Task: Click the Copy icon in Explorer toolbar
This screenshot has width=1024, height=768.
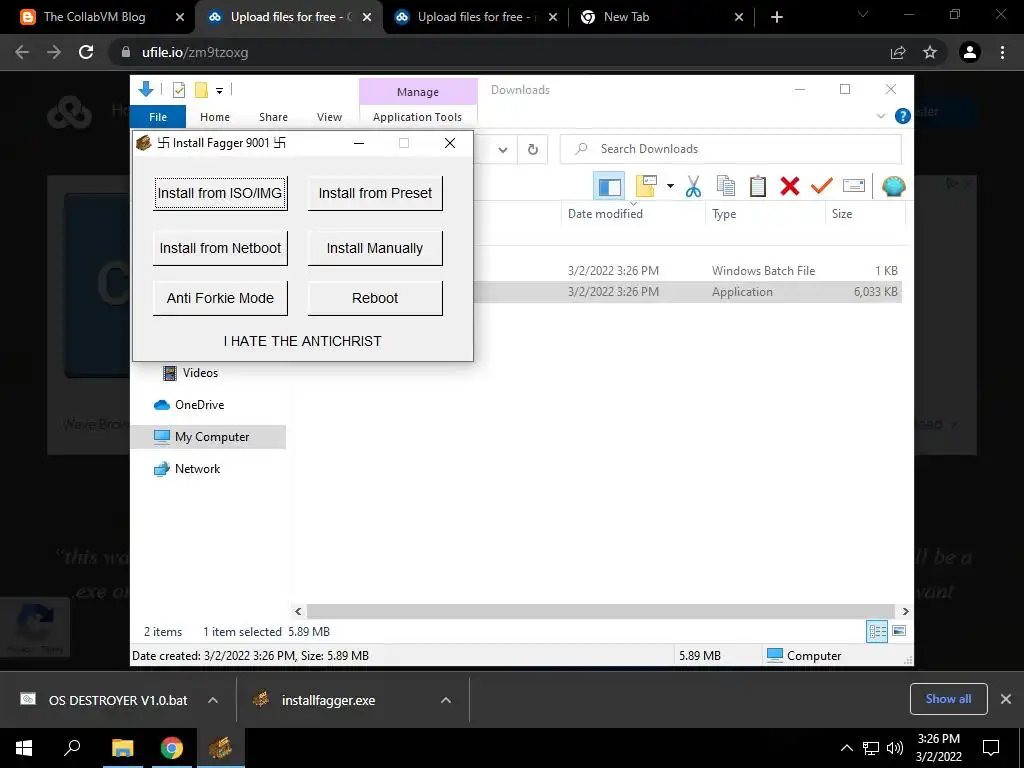Action: coord(726,186)
